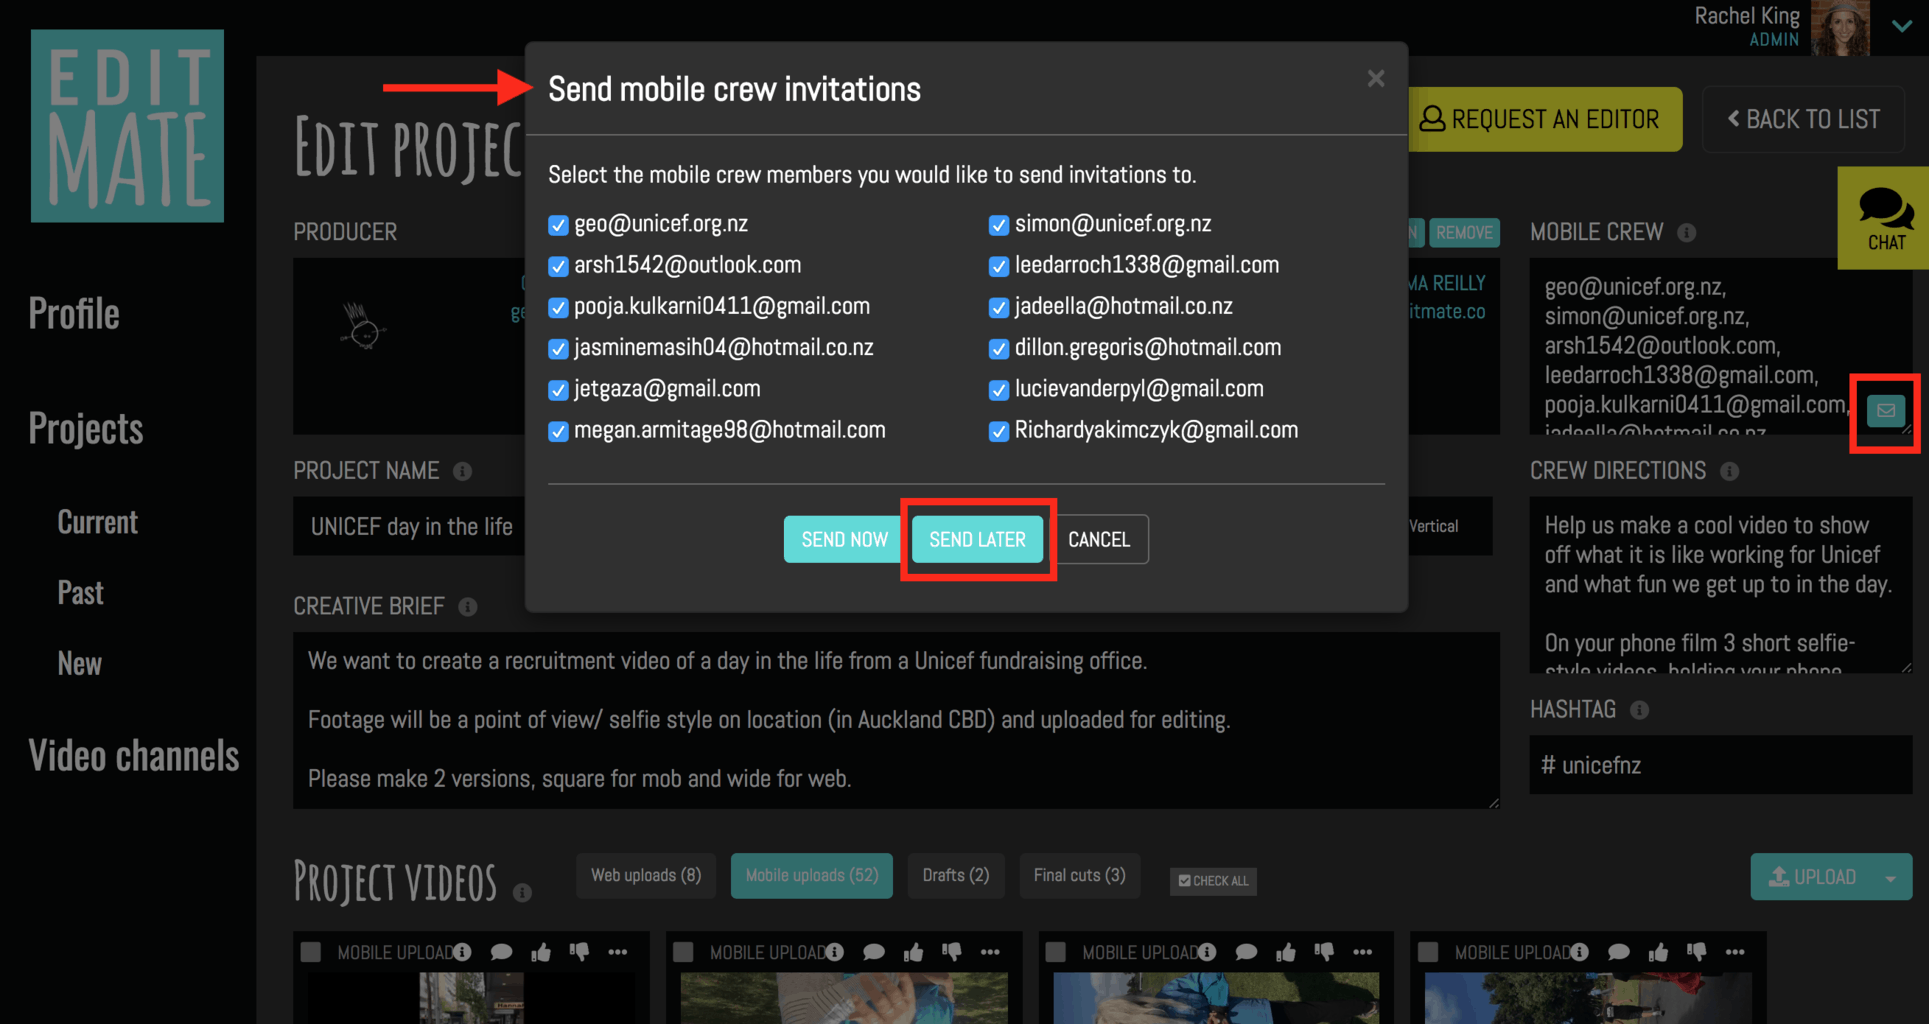The width and height of the screenshot is (1929, 1024).
Task: Uncheck dillon.gregoris@hotmail.com
Action: click(x=998, y=349)
